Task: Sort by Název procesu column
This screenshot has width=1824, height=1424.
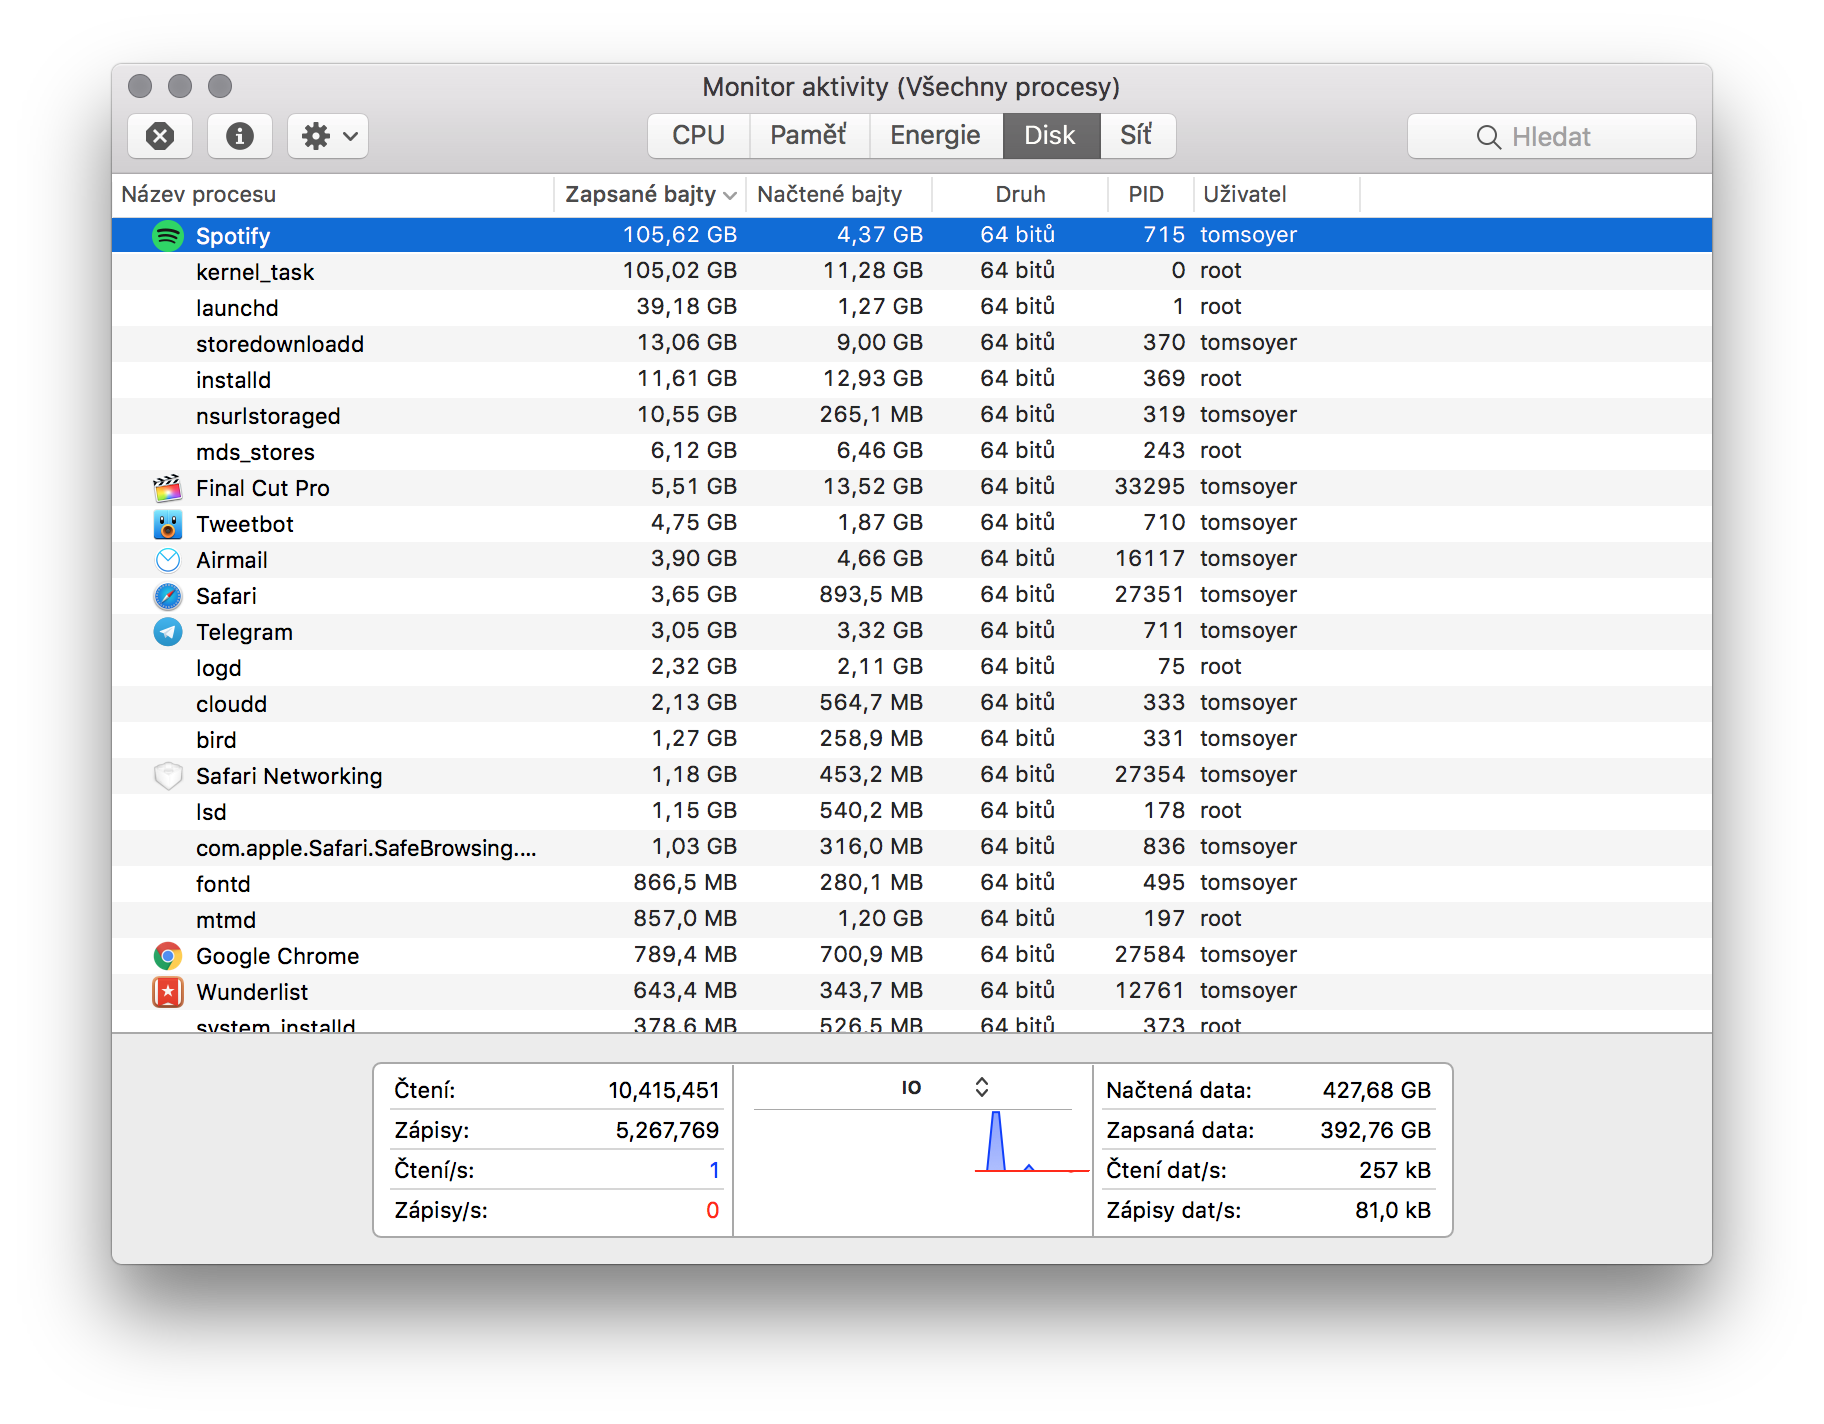Action: click(x=333, y=194)
